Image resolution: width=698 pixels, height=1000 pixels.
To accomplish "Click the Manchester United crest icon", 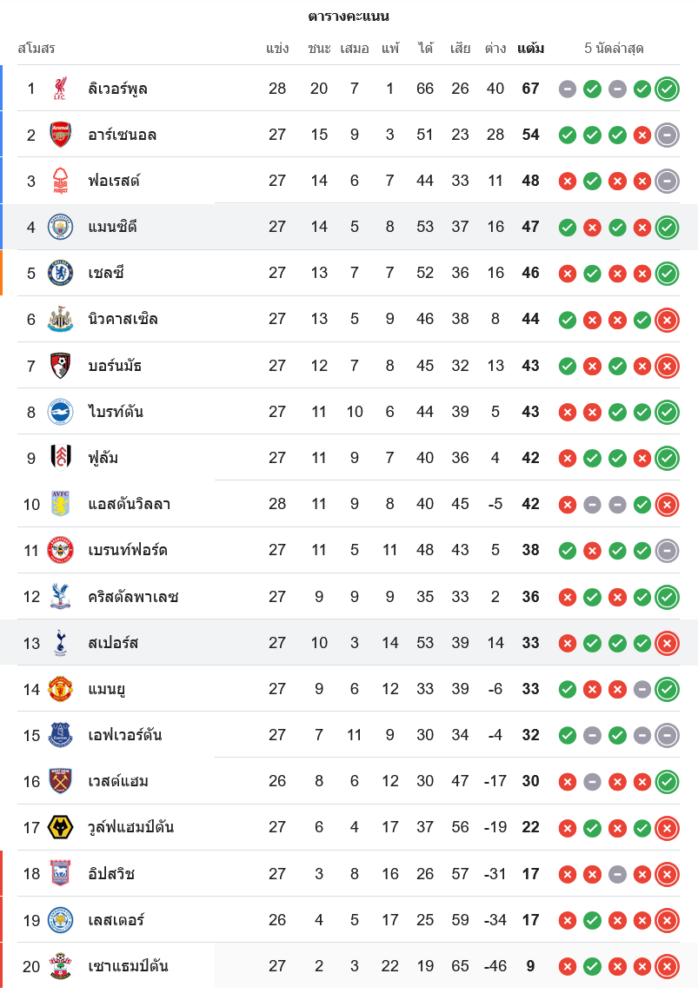I will (60, 689).
